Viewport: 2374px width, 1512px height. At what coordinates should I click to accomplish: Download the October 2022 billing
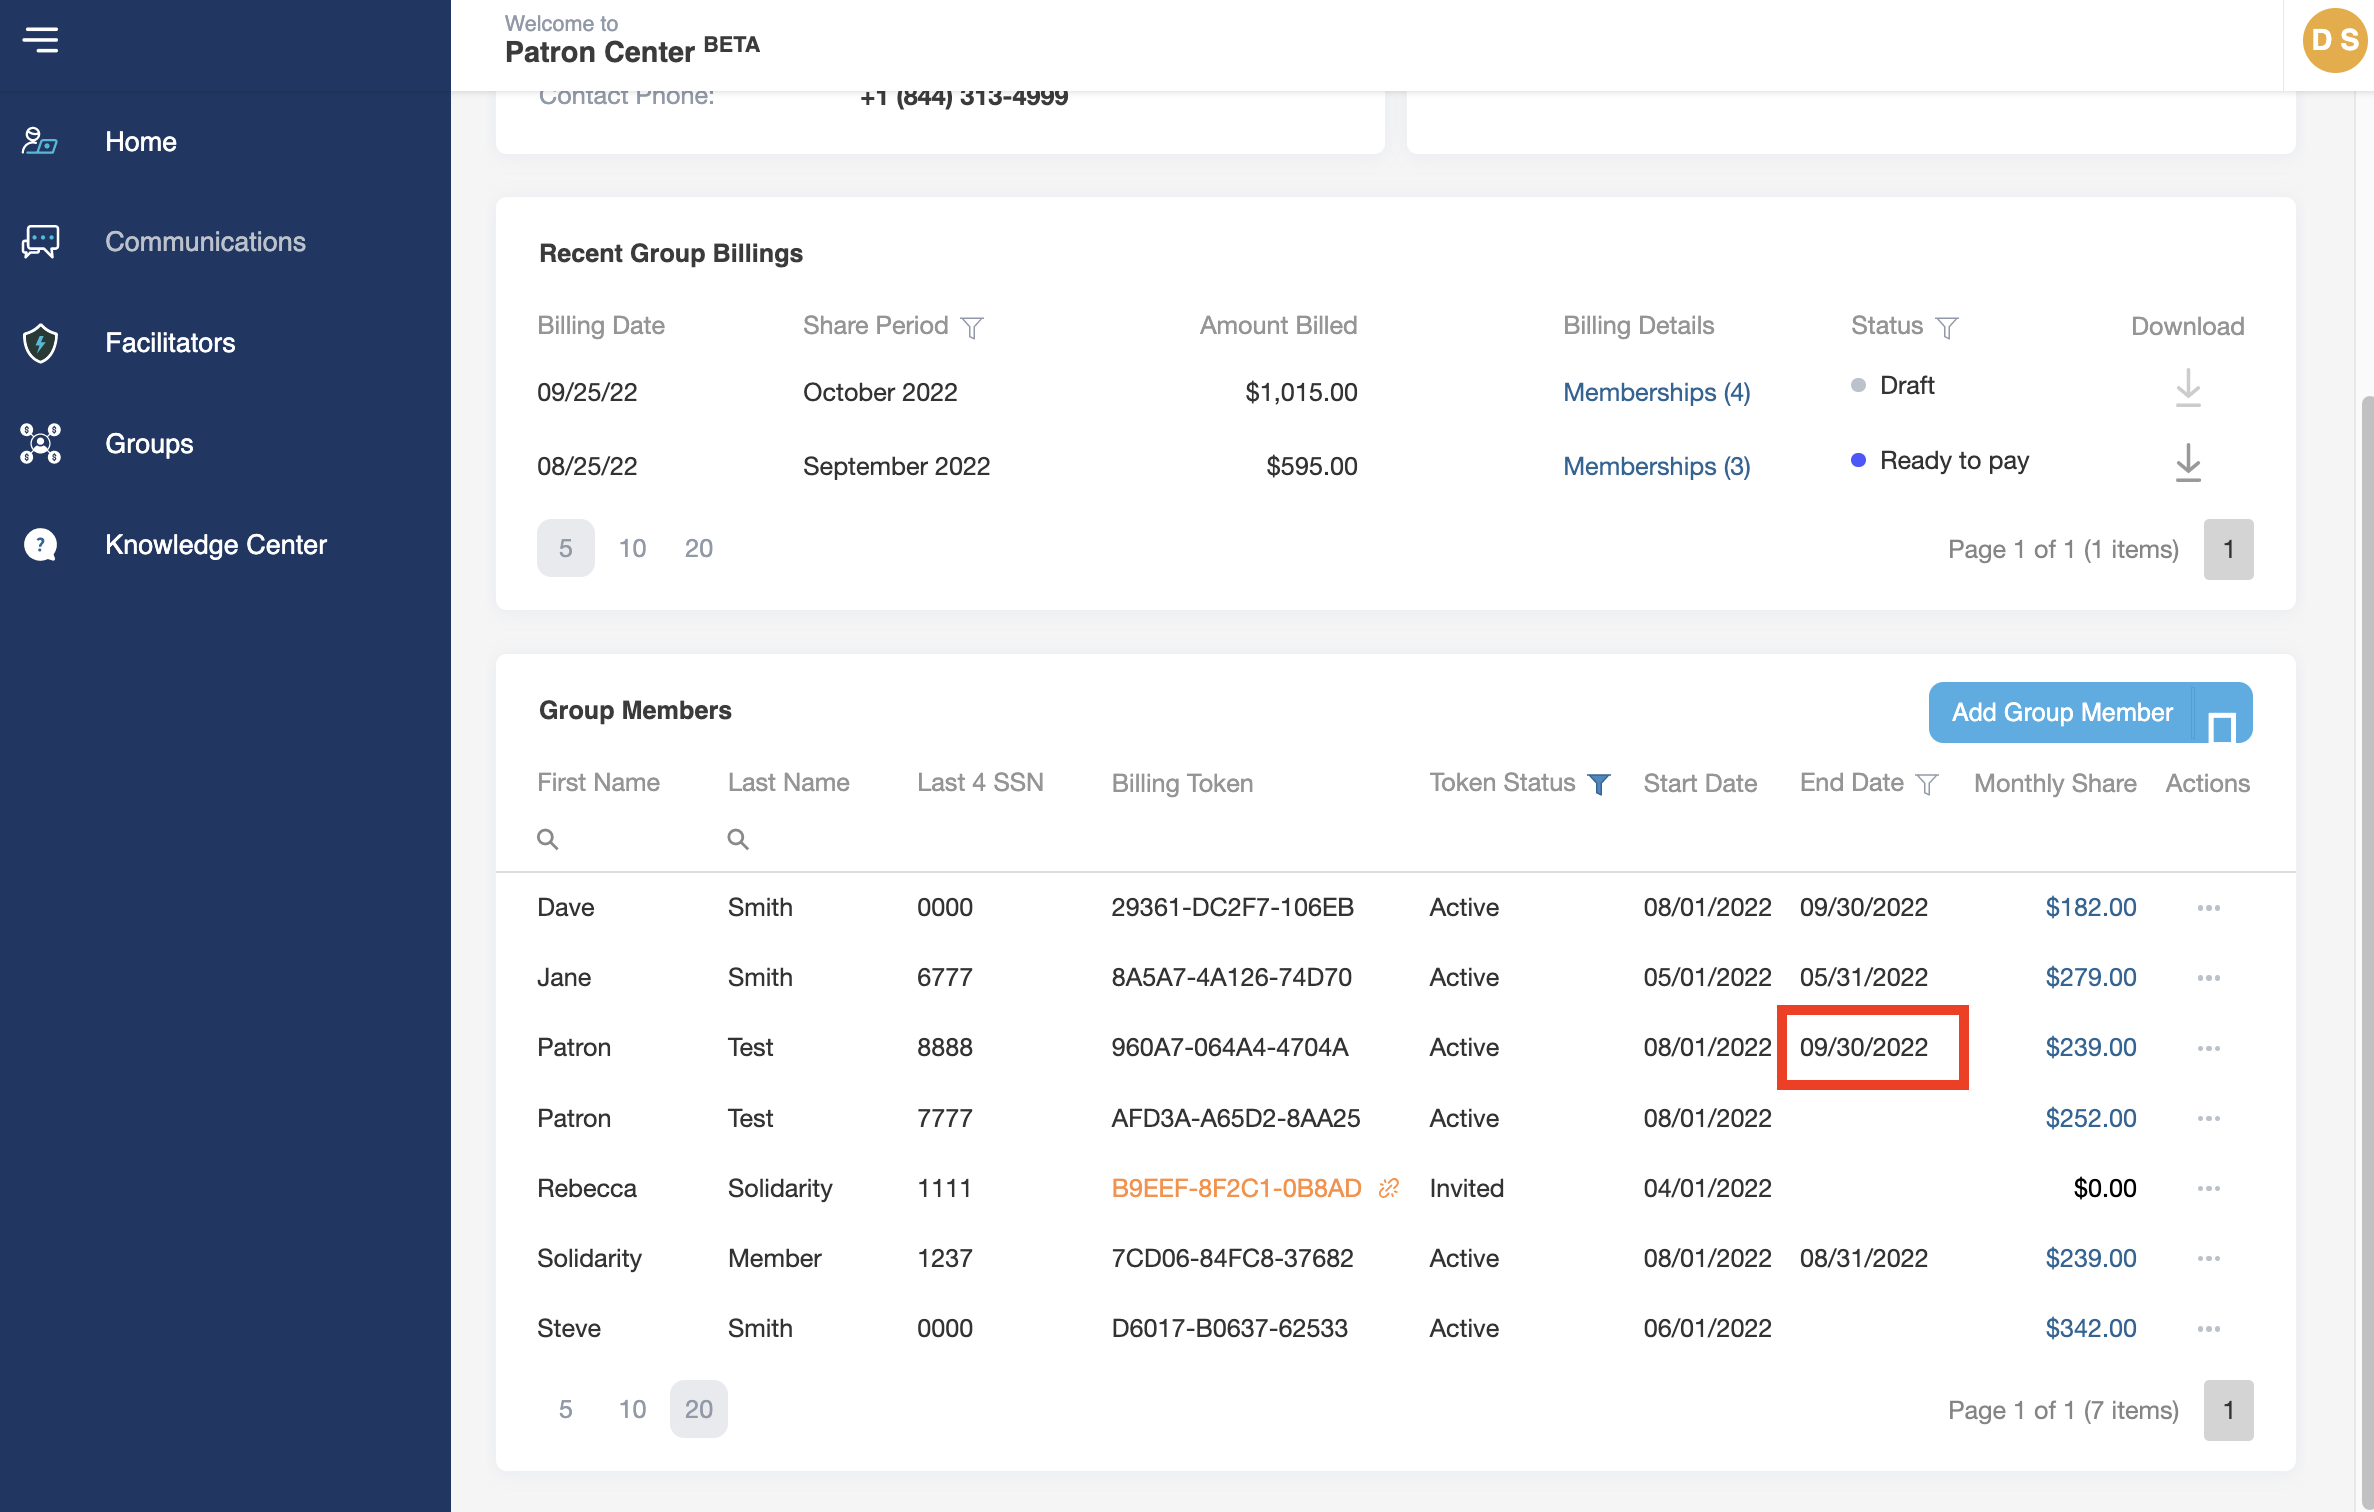2187,388
